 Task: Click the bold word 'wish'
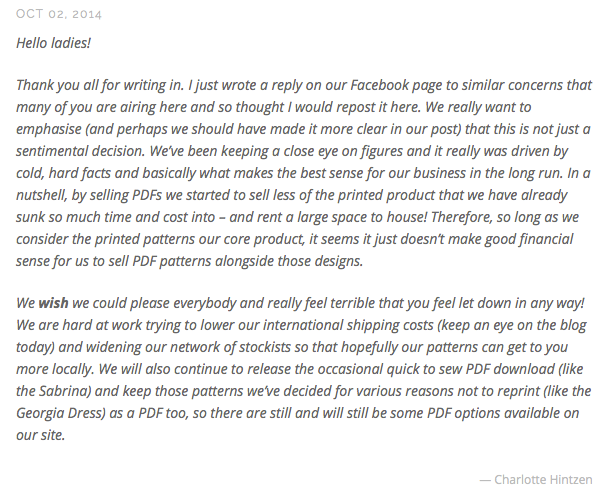pyautogui.click(x=54, y=301)
